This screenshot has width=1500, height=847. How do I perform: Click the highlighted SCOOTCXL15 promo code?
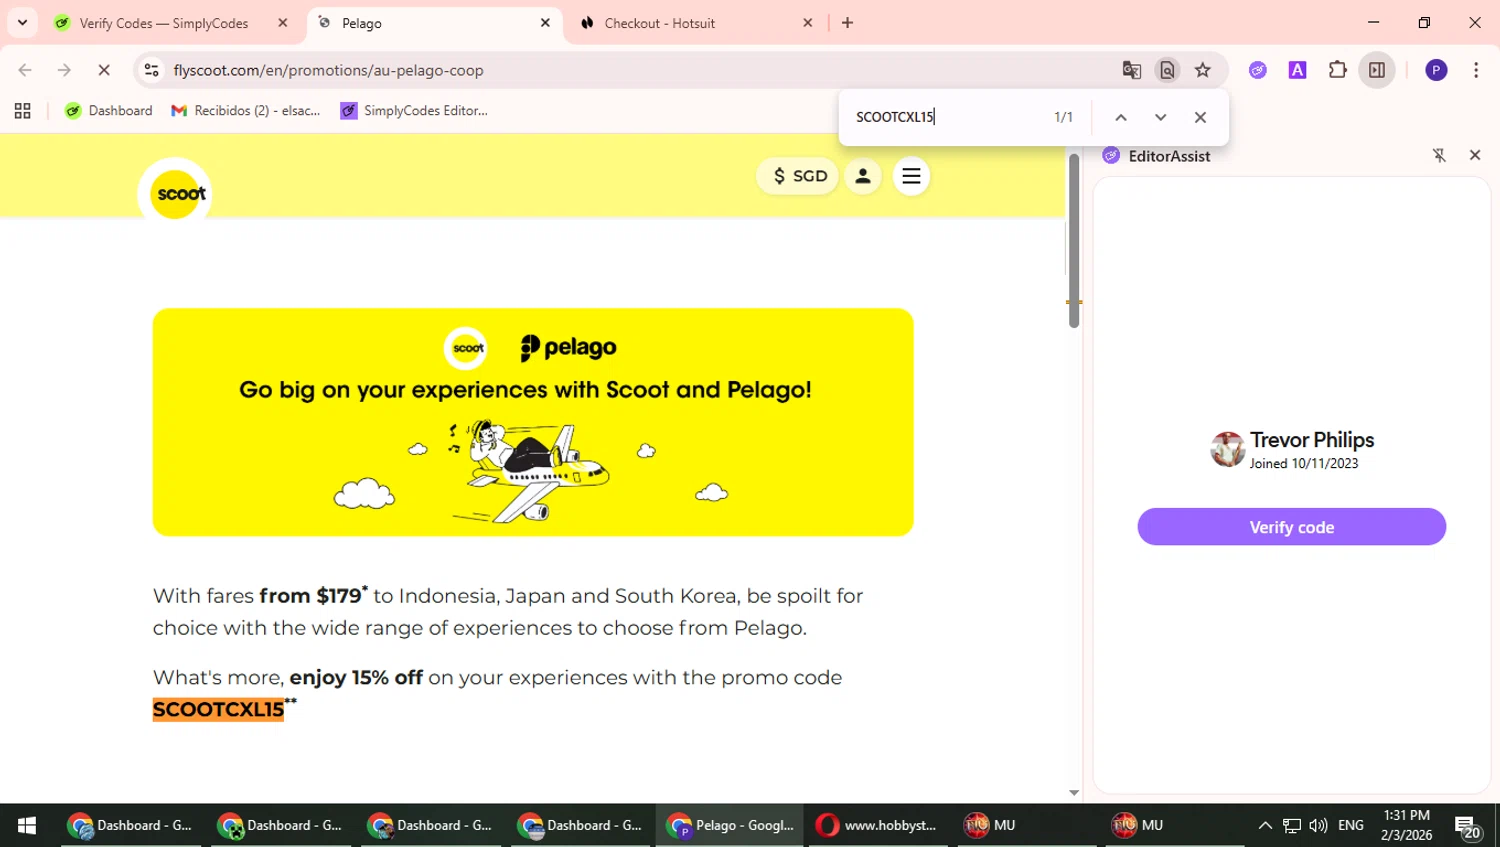pyautogui.click(x=218, y=709)
